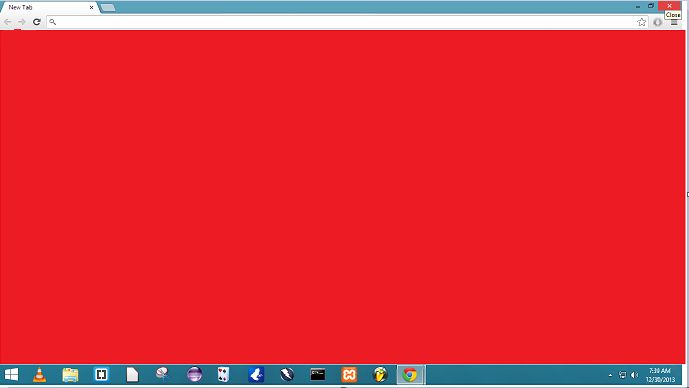
Task: Launch Eclipse from the taskbar
Action: 194,375
